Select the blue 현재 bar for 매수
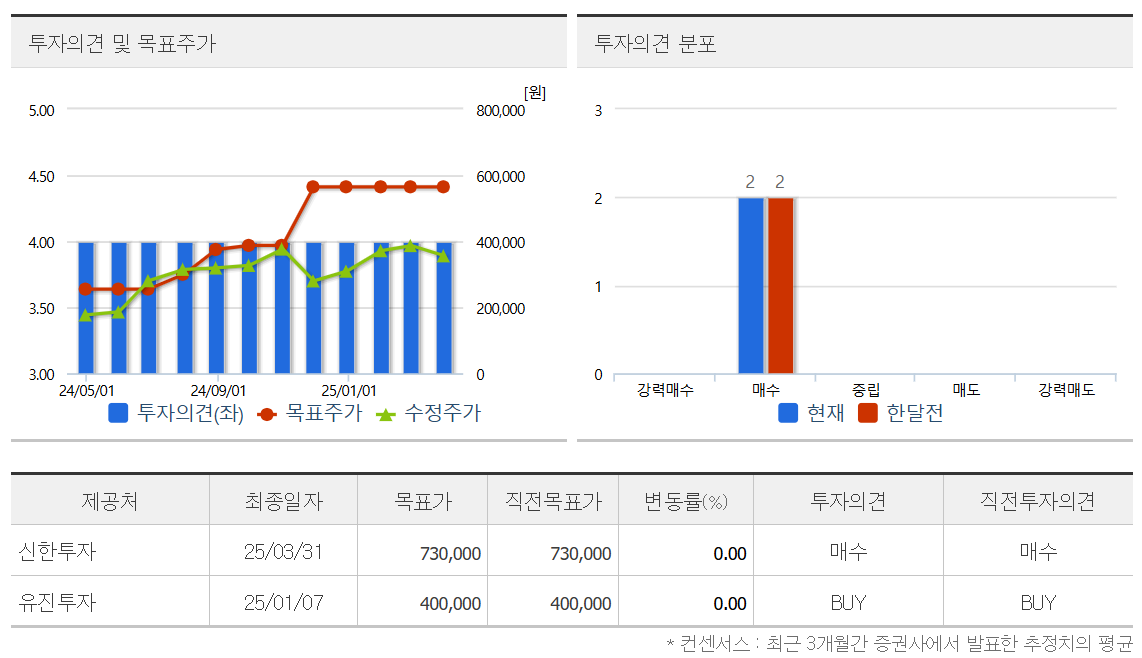 point(751,286)
